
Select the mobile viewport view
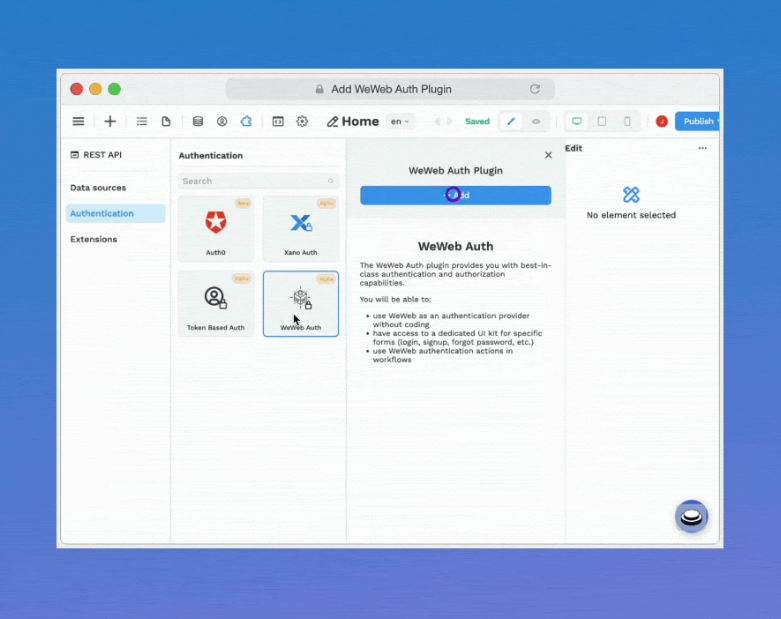627,121
